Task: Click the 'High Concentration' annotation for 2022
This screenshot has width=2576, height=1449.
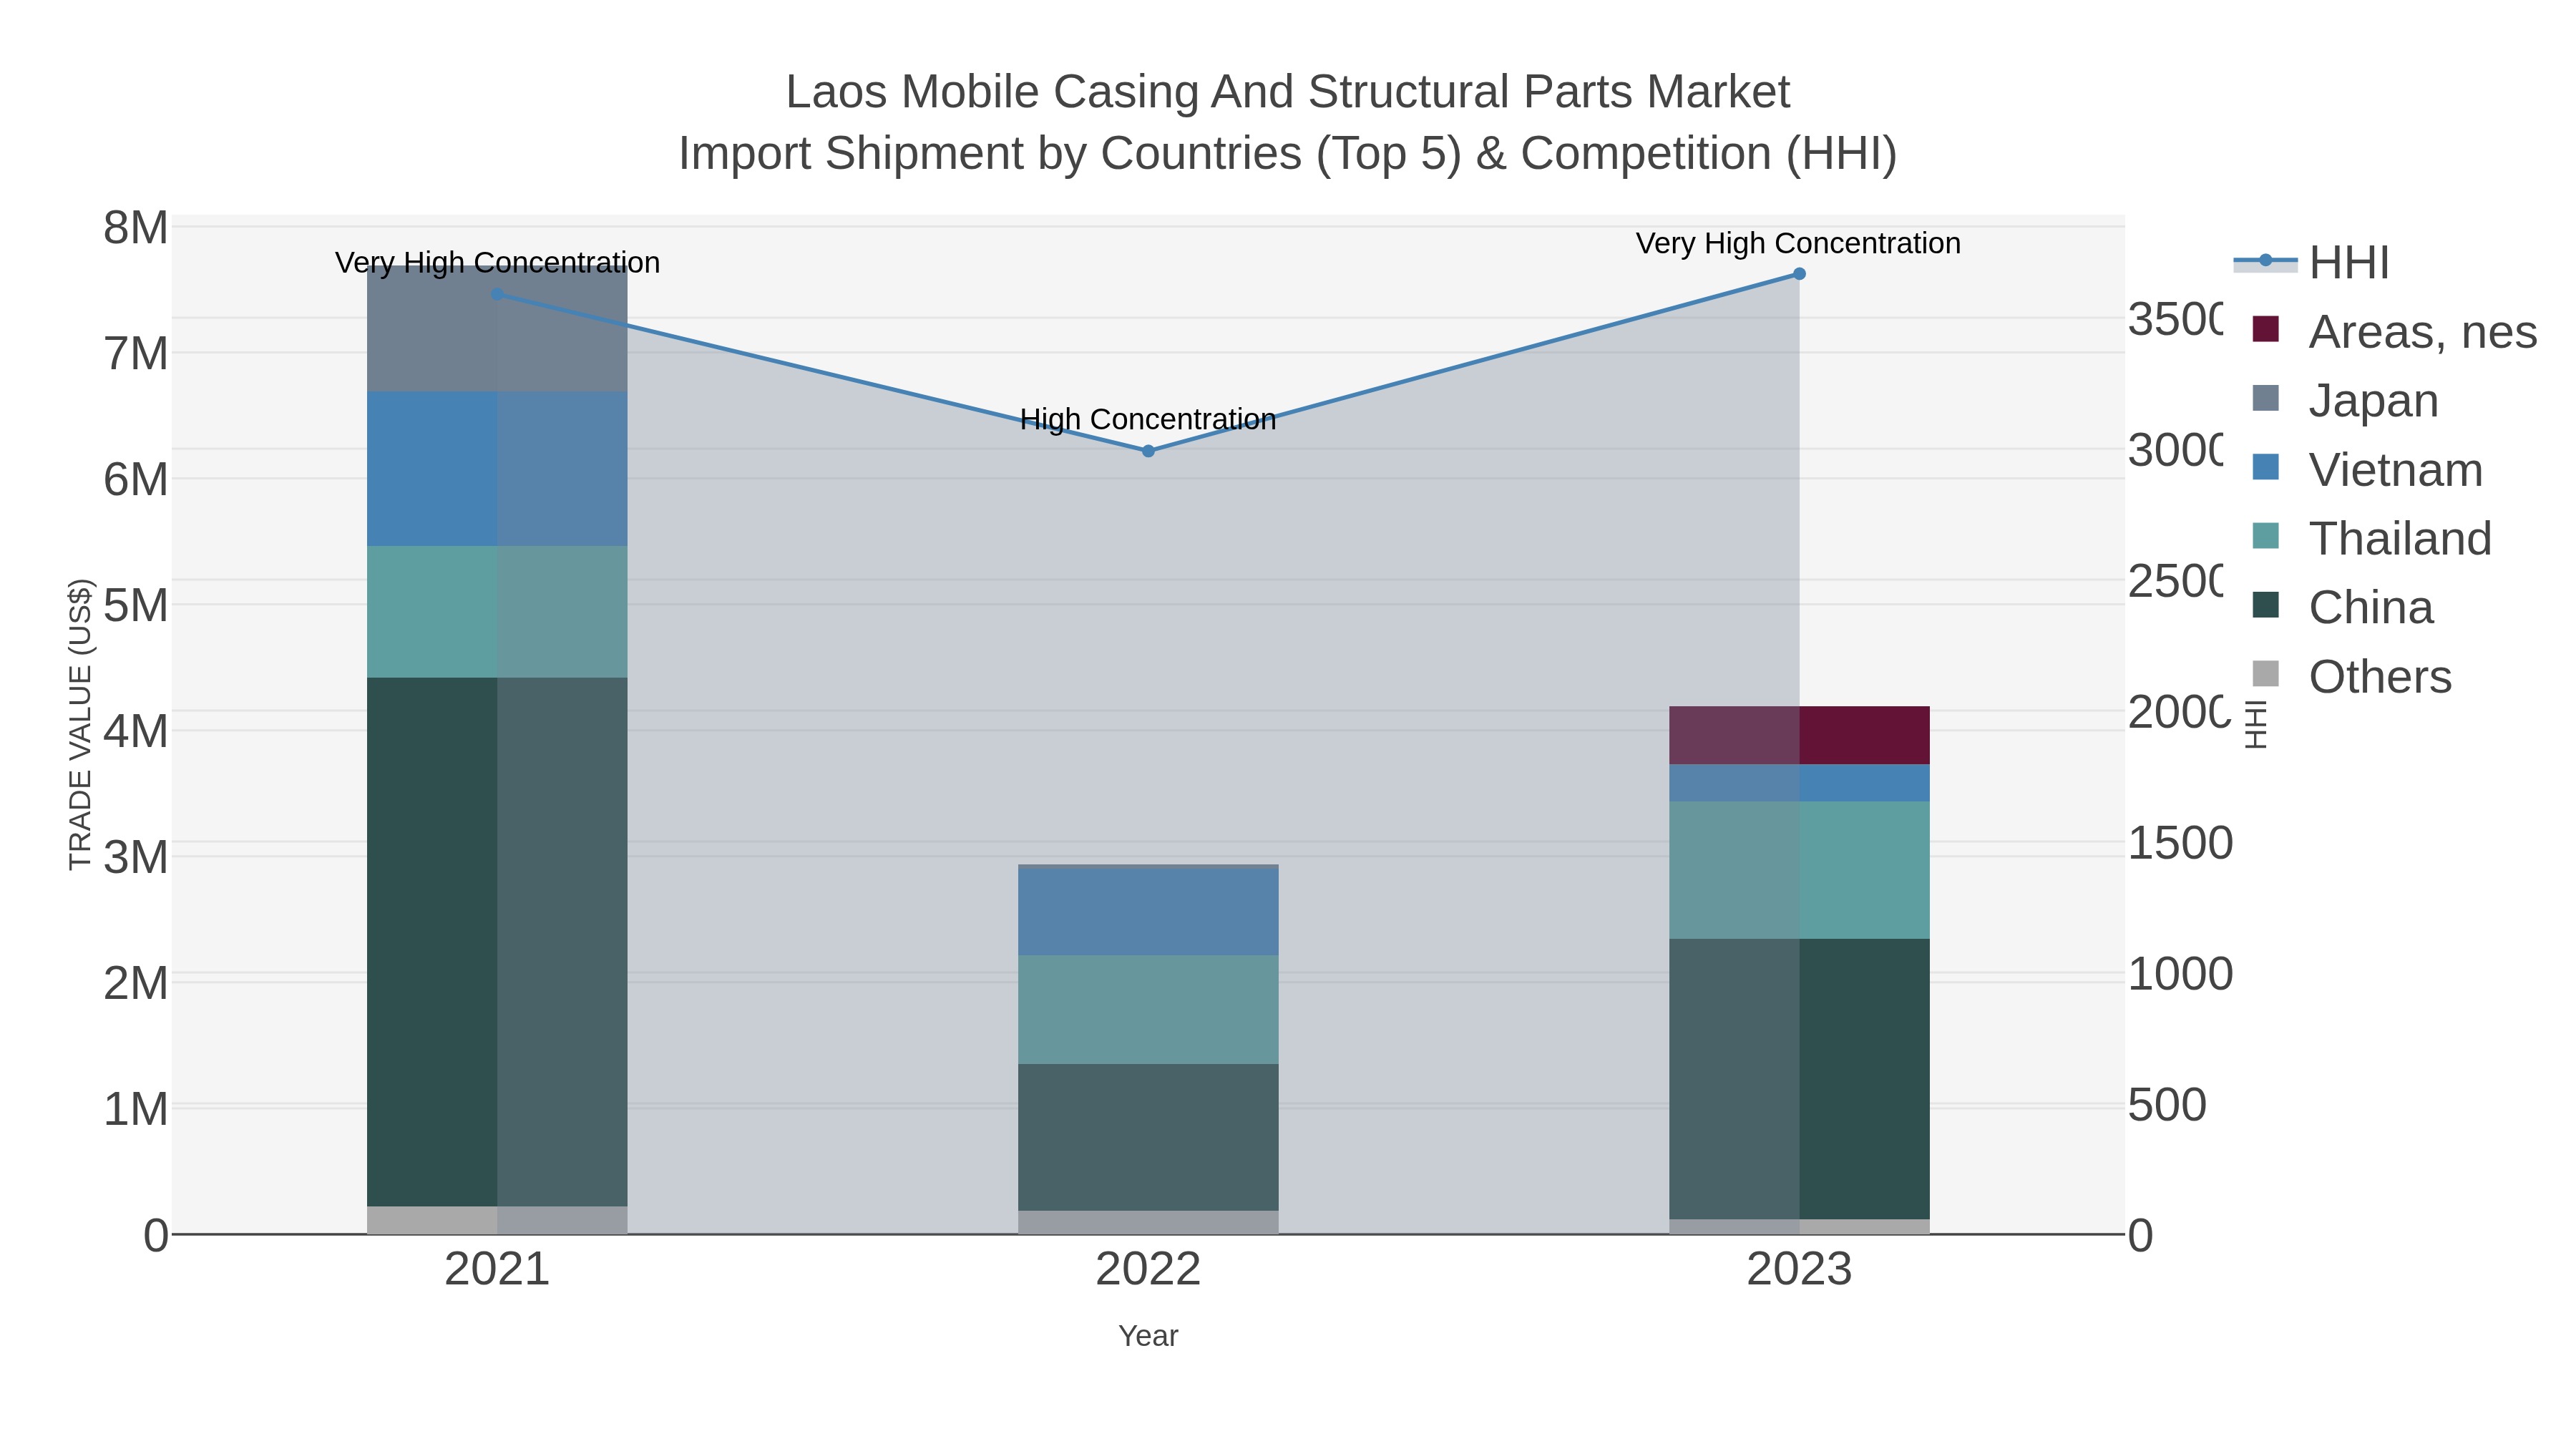Action: click(x=1148, y=419)
